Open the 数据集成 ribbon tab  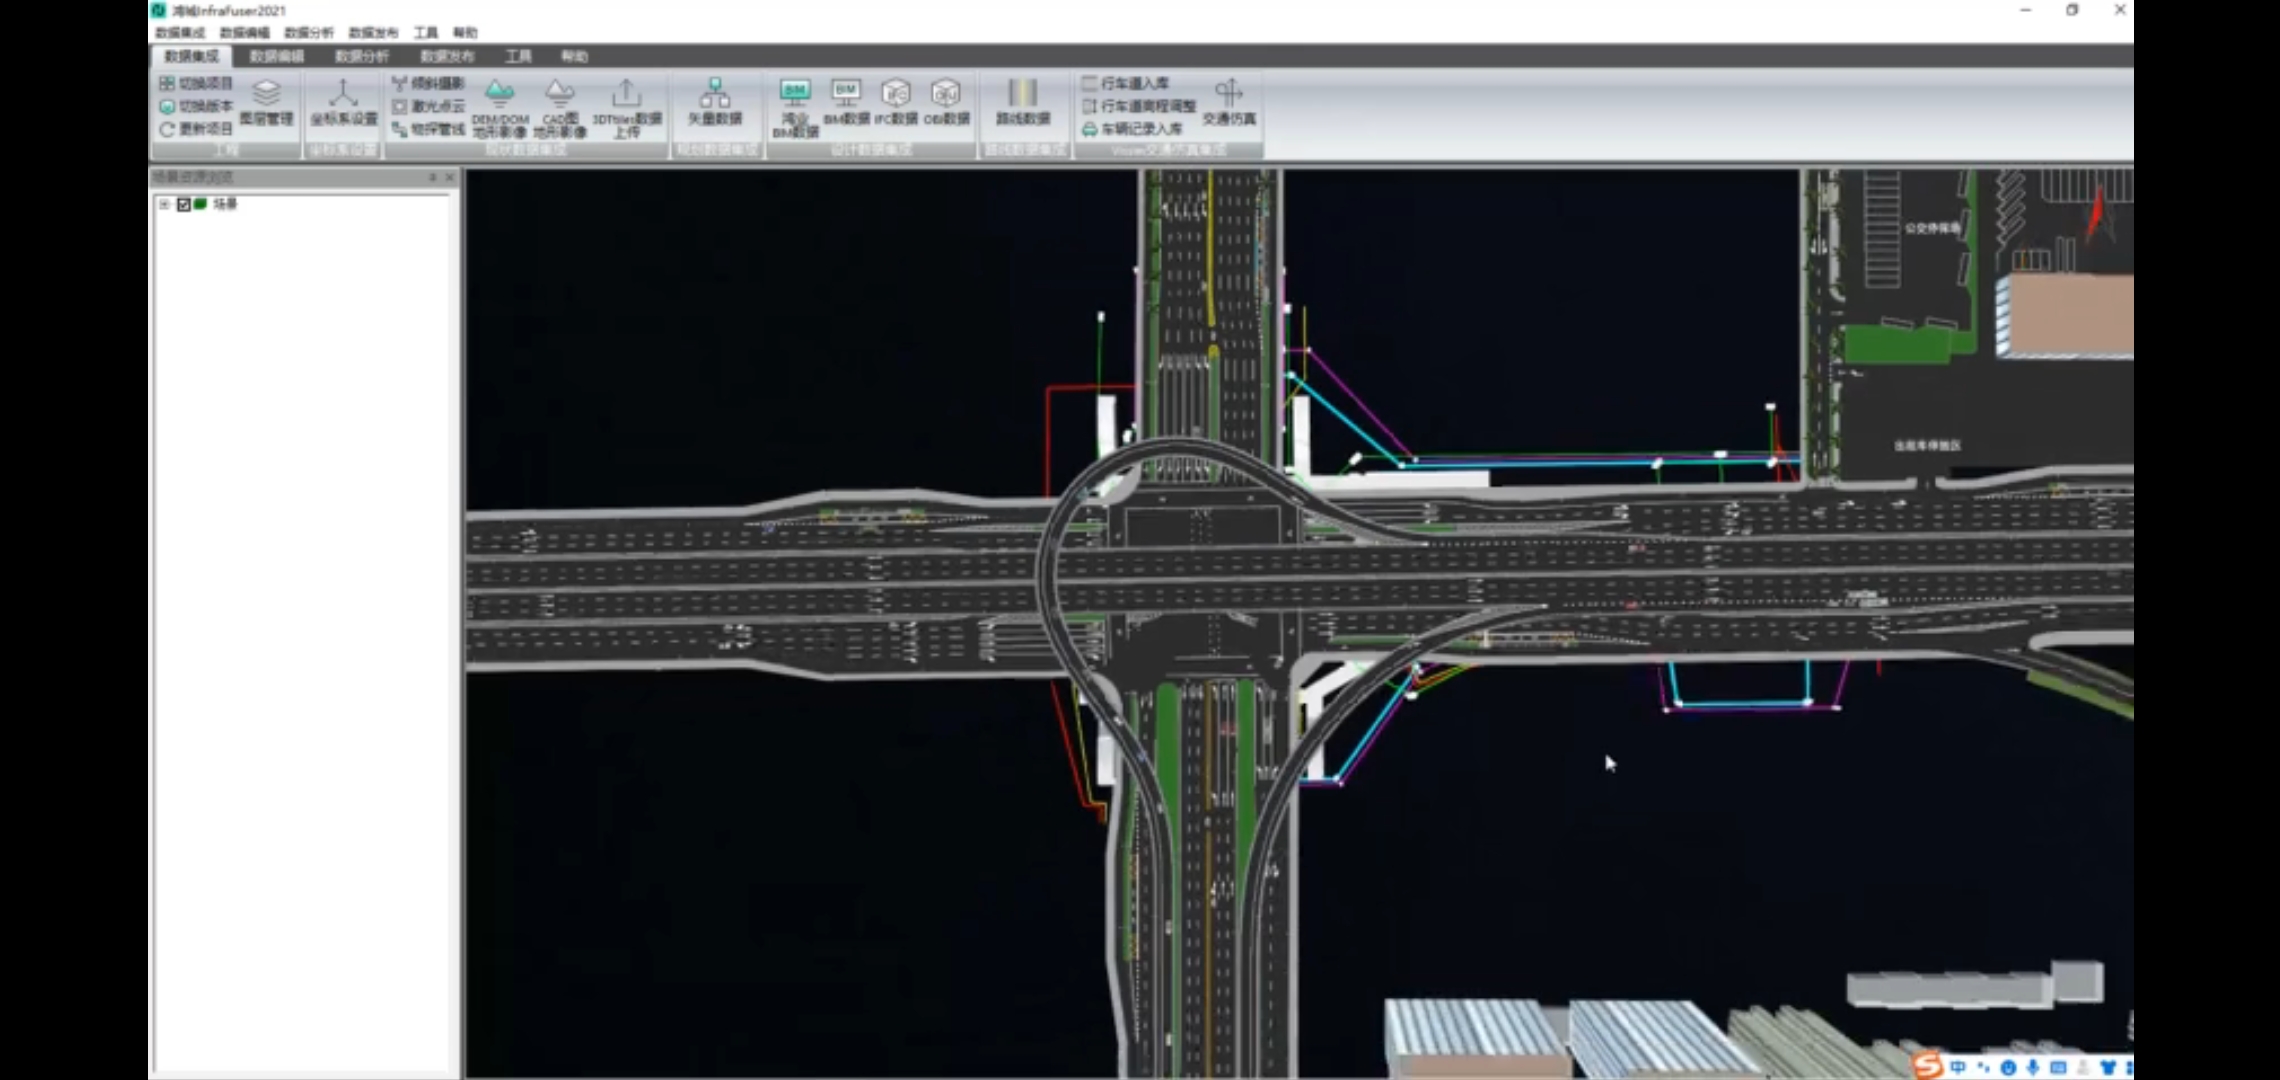pos(191,56)
